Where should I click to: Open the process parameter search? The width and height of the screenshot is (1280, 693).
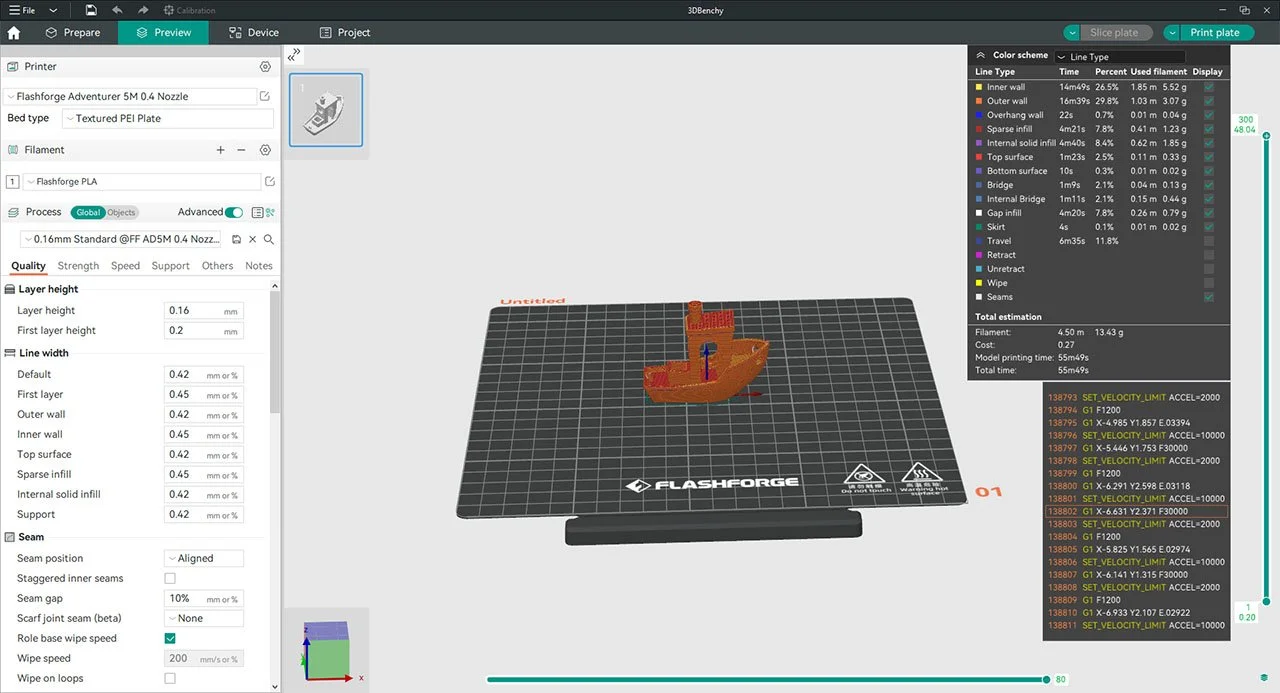coord(270,239)
